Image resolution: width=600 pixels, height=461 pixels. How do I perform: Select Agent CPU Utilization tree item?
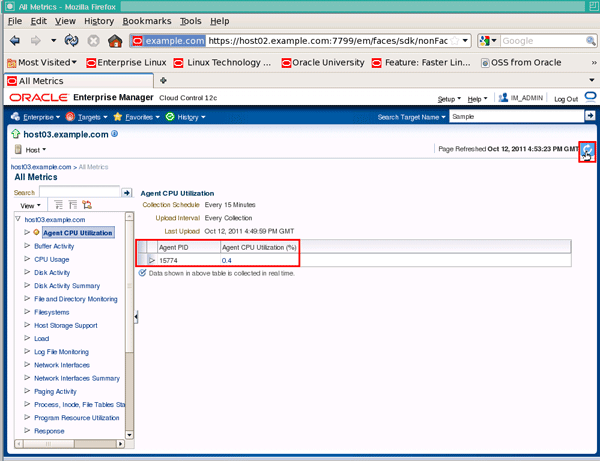(78, 233)
